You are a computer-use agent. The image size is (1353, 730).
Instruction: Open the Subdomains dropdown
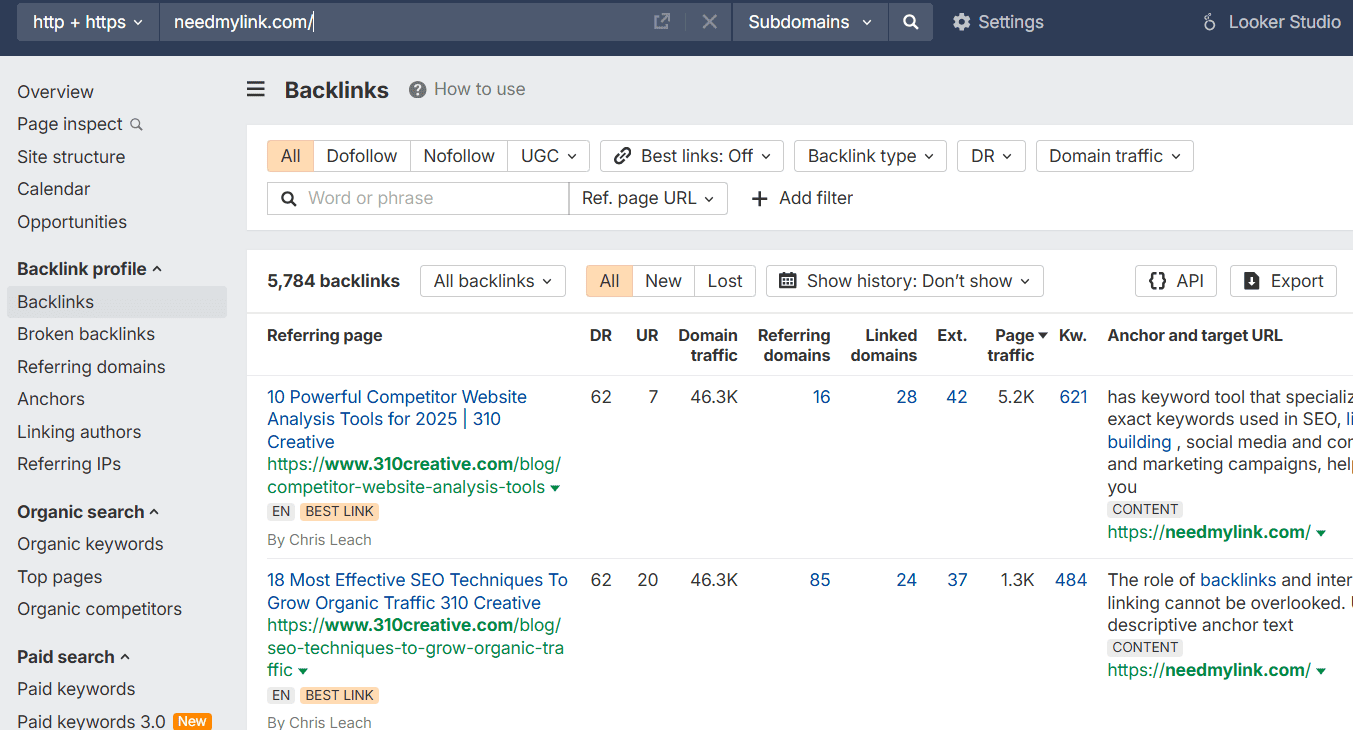click(x=809, y=21)
